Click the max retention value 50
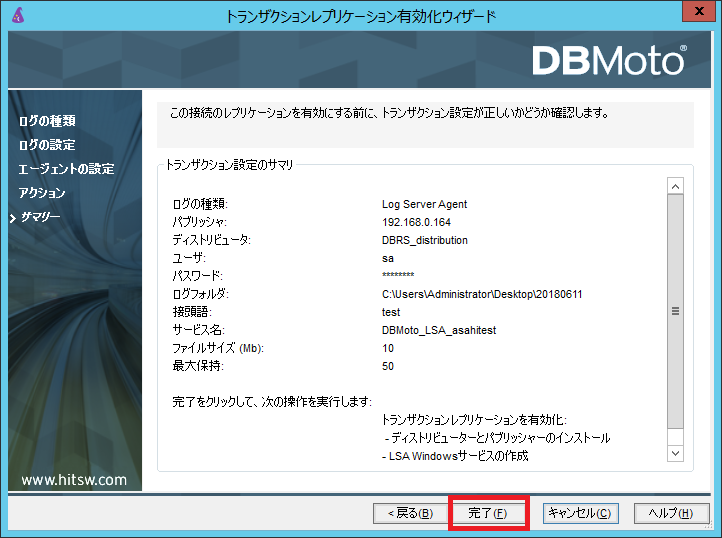722x538 pixels. (x=388, y=366)
